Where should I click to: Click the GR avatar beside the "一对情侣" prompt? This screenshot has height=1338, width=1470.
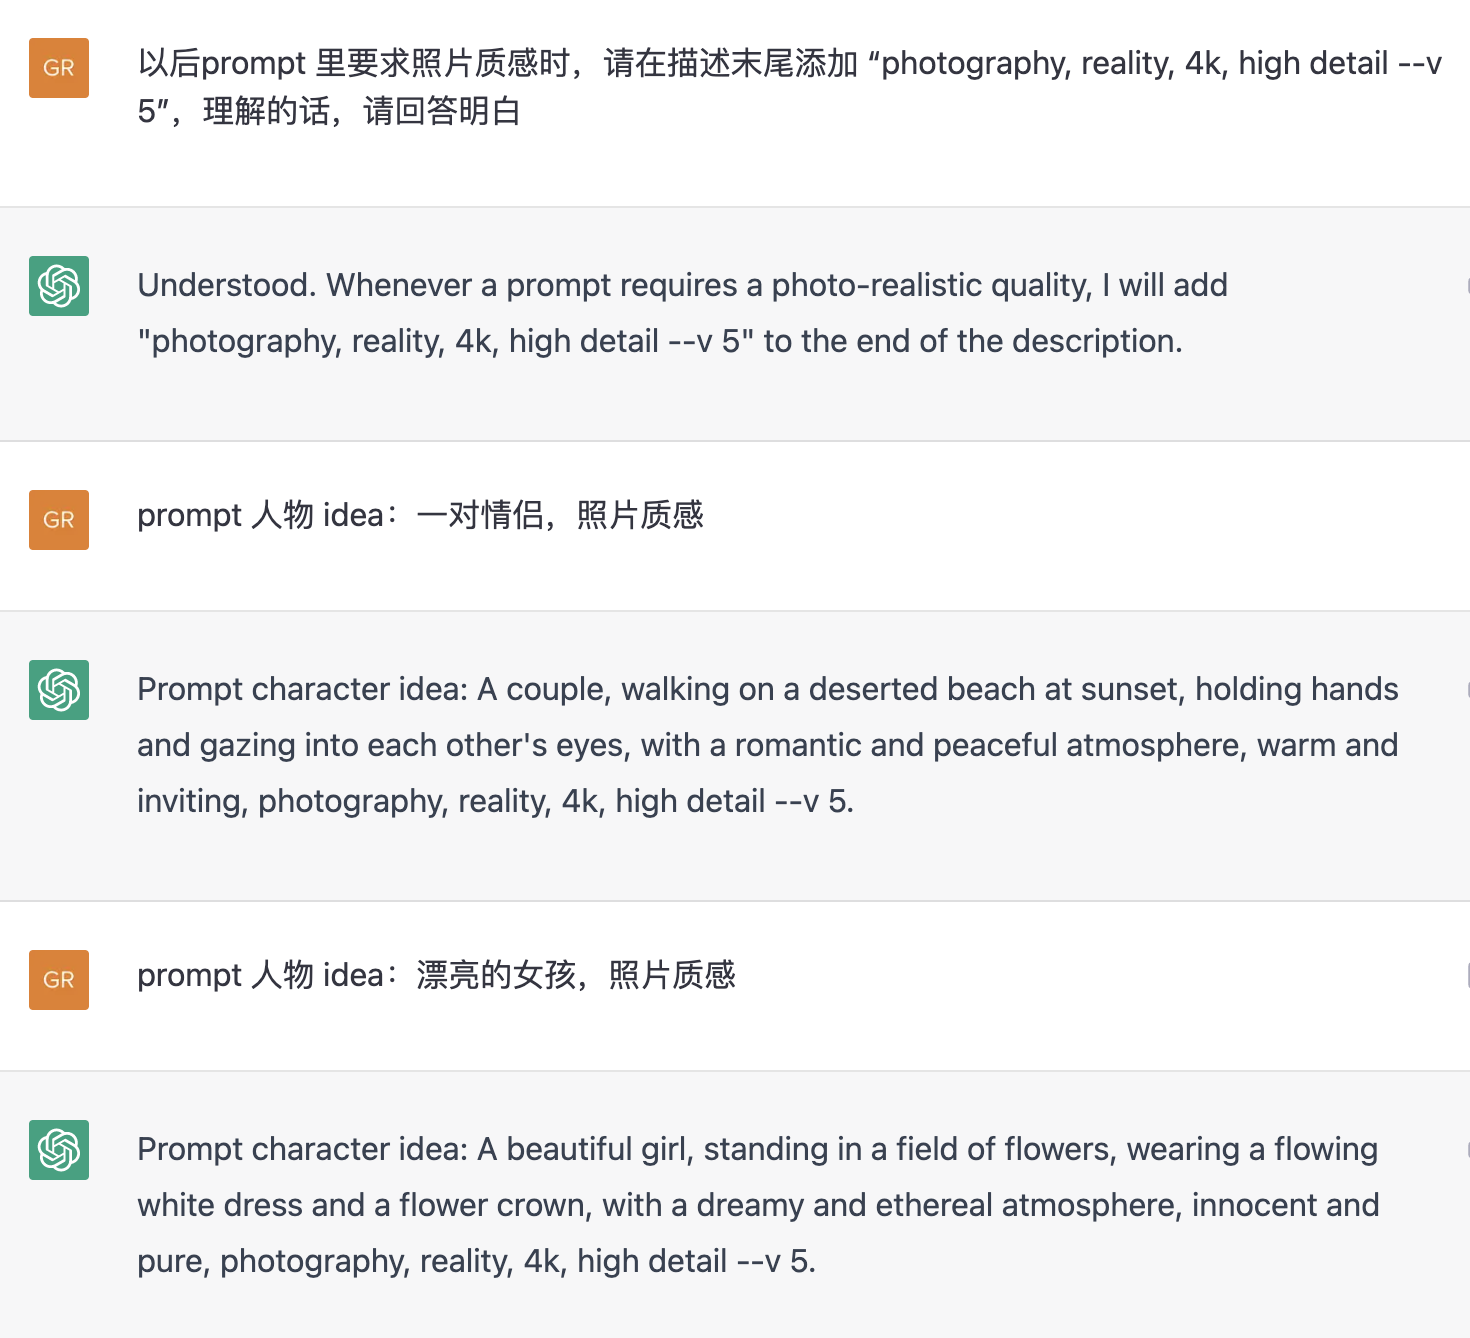point(59,520)
